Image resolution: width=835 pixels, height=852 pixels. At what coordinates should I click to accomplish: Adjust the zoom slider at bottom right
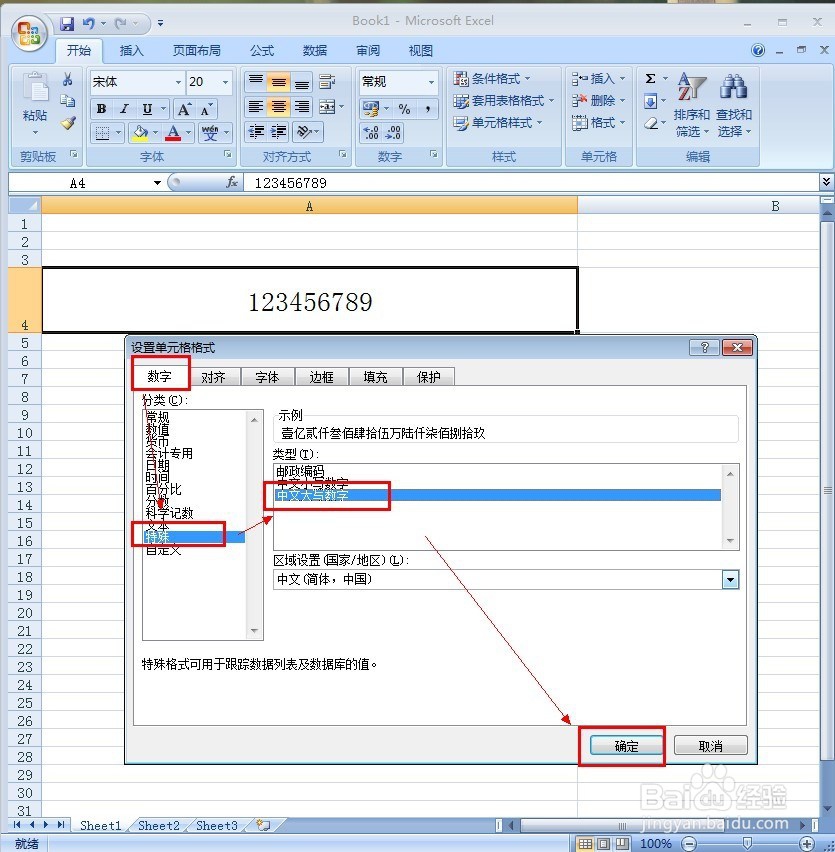pyautogui.click(x=745, y=843)
